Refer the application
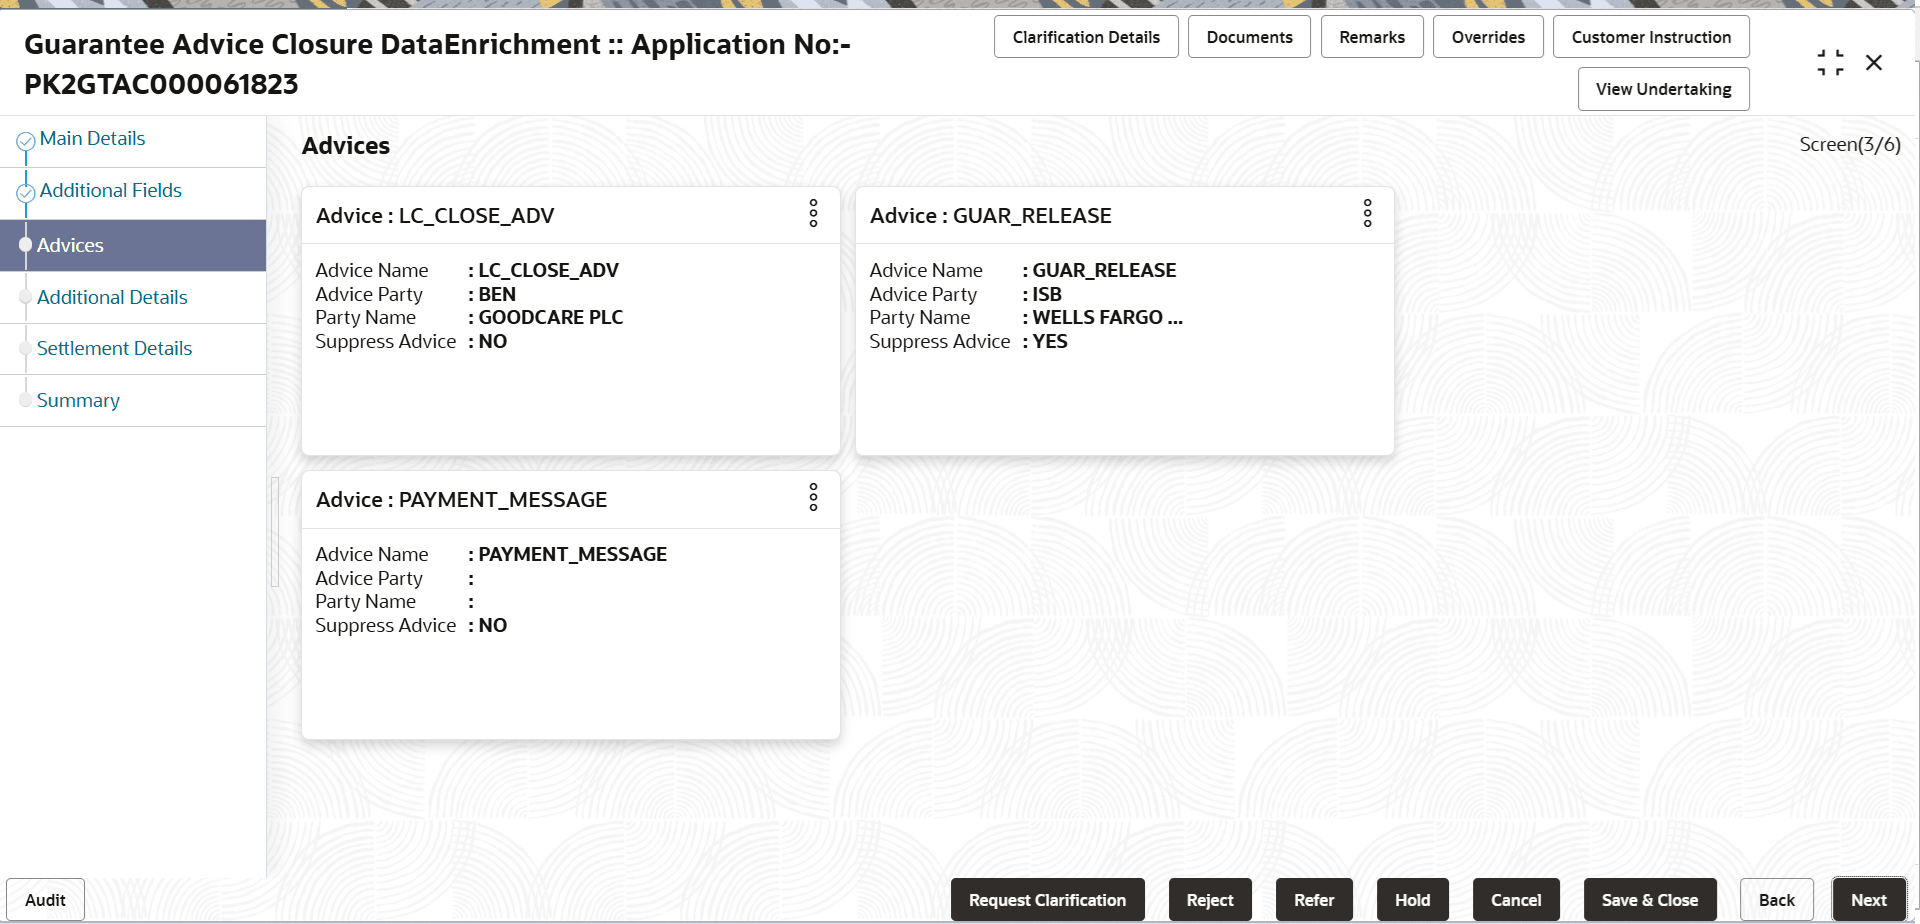1920x924 pixels. 1314,900
